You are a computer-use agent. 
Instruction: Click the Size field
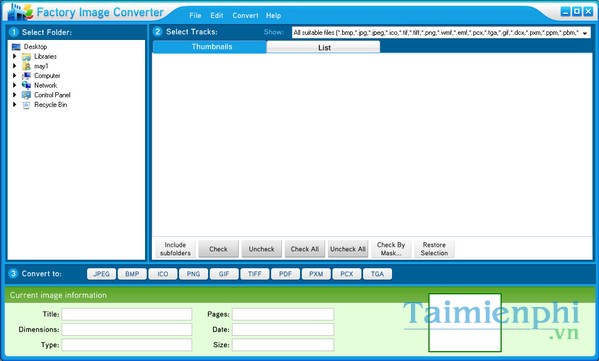[x=283, y=345]
